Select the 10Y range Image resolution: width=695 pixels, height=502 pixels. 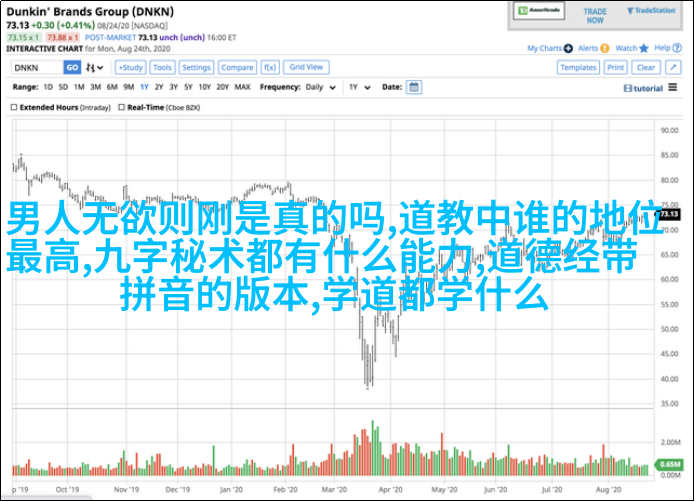[205, 87]
